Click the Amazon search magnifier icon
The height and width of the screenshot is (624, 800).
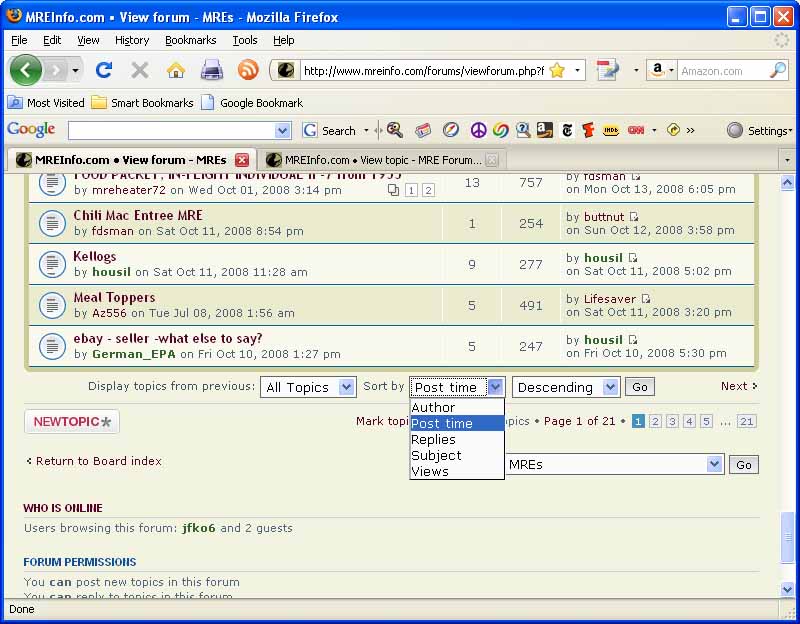click(777, 70)
